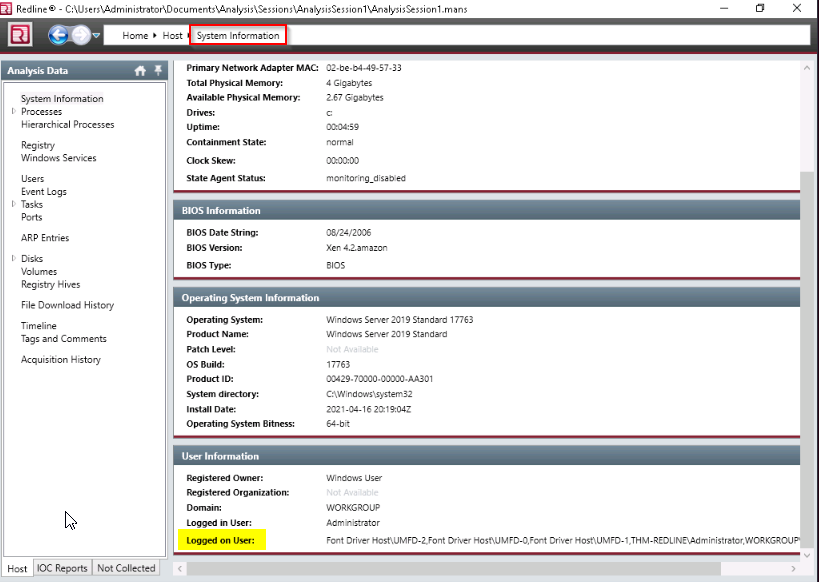
Task: Click the Logged on User label
Action: (x=220, y=540)
